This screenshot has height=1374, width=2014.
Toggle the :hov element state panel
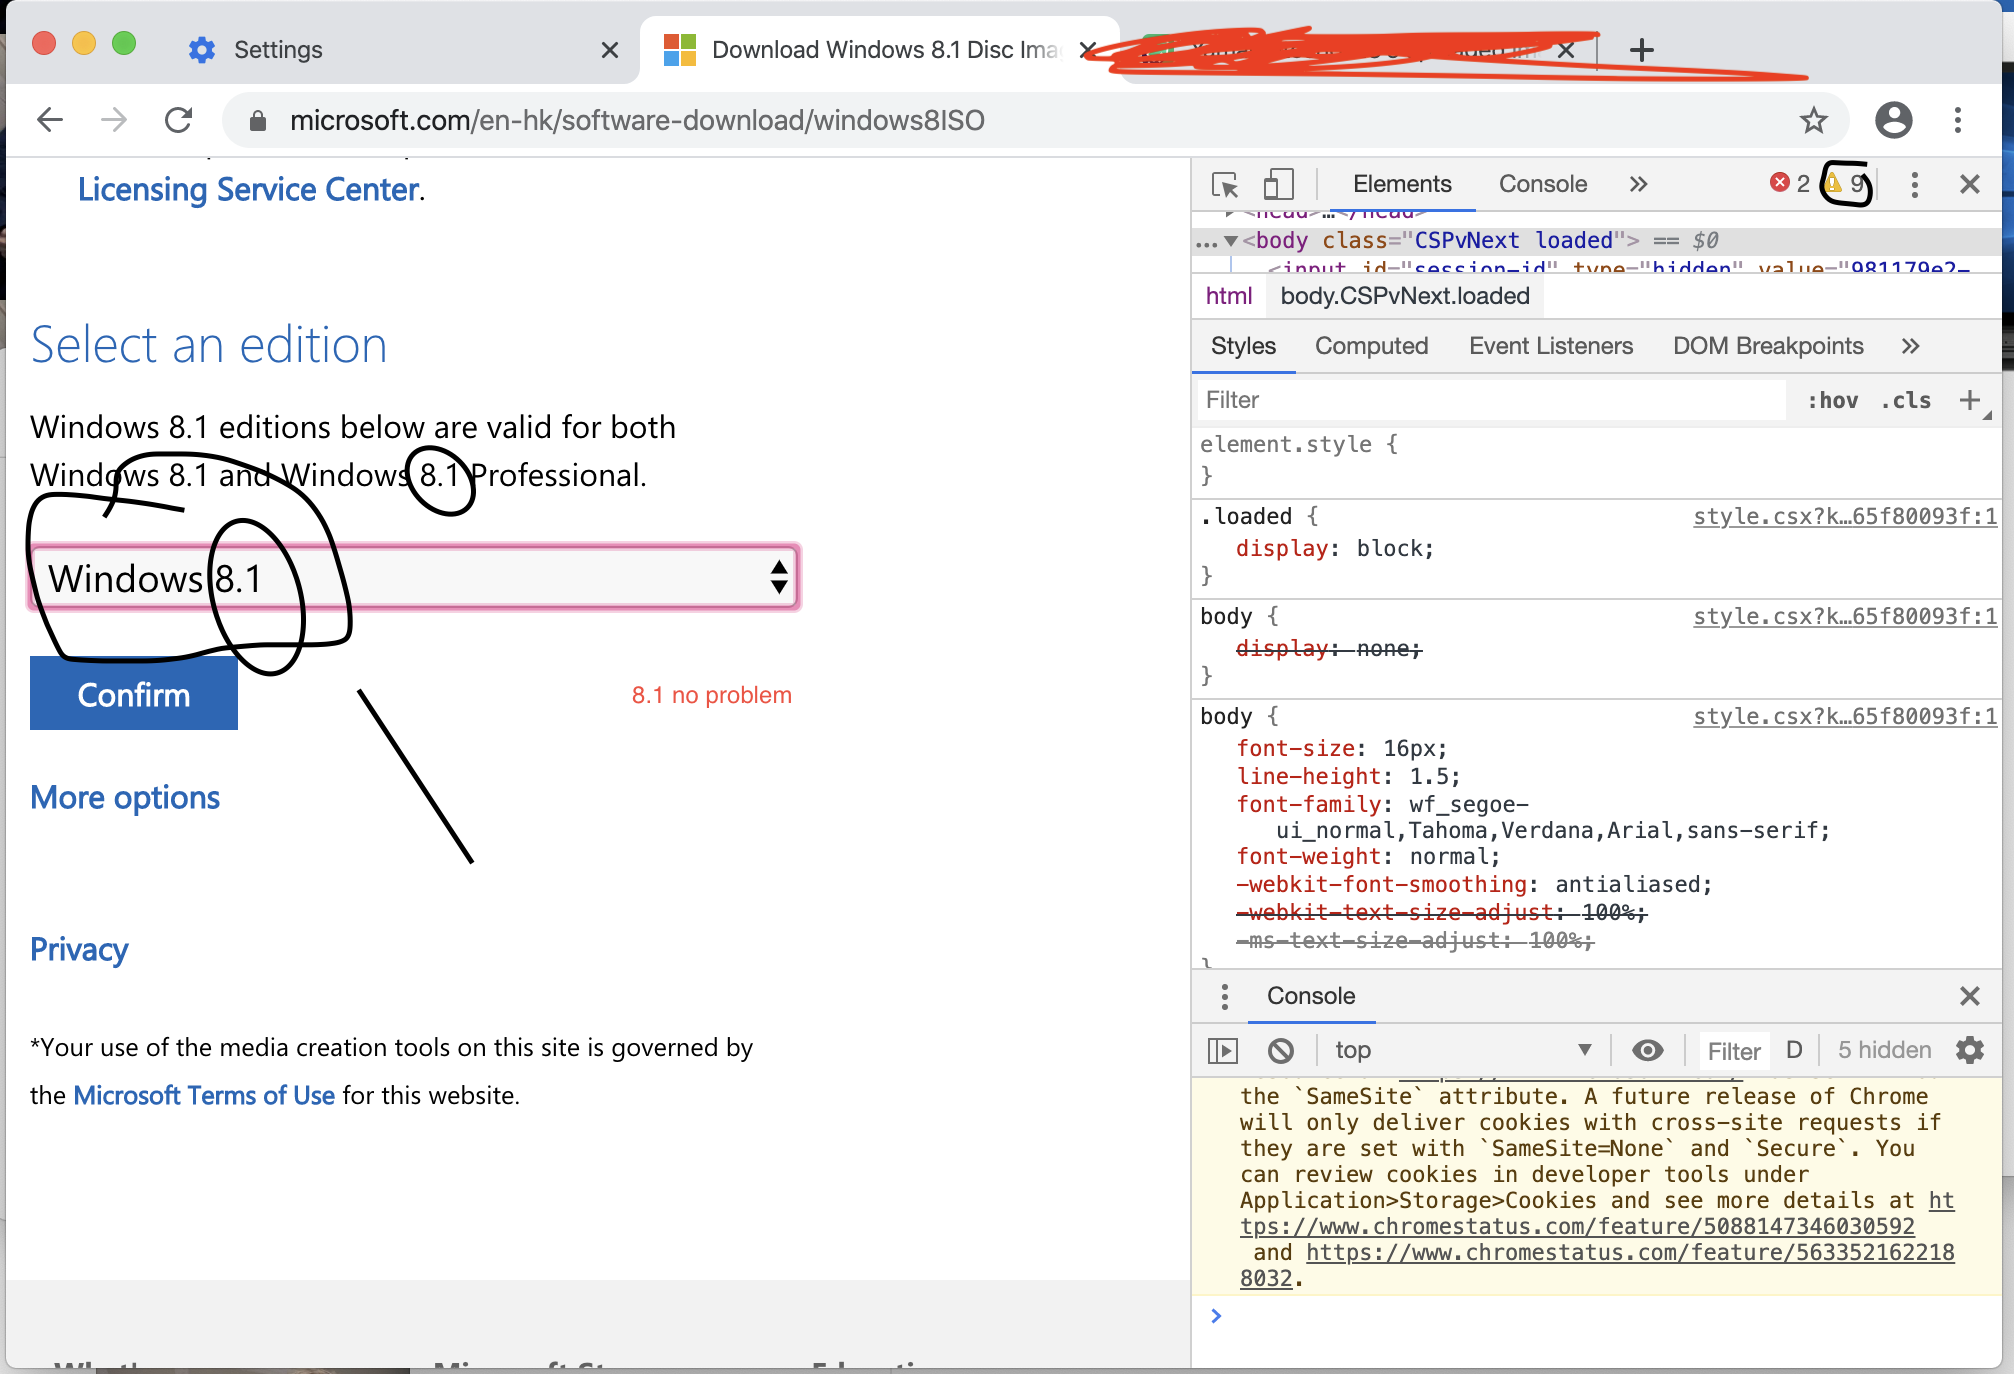(x=1832, y=400)
